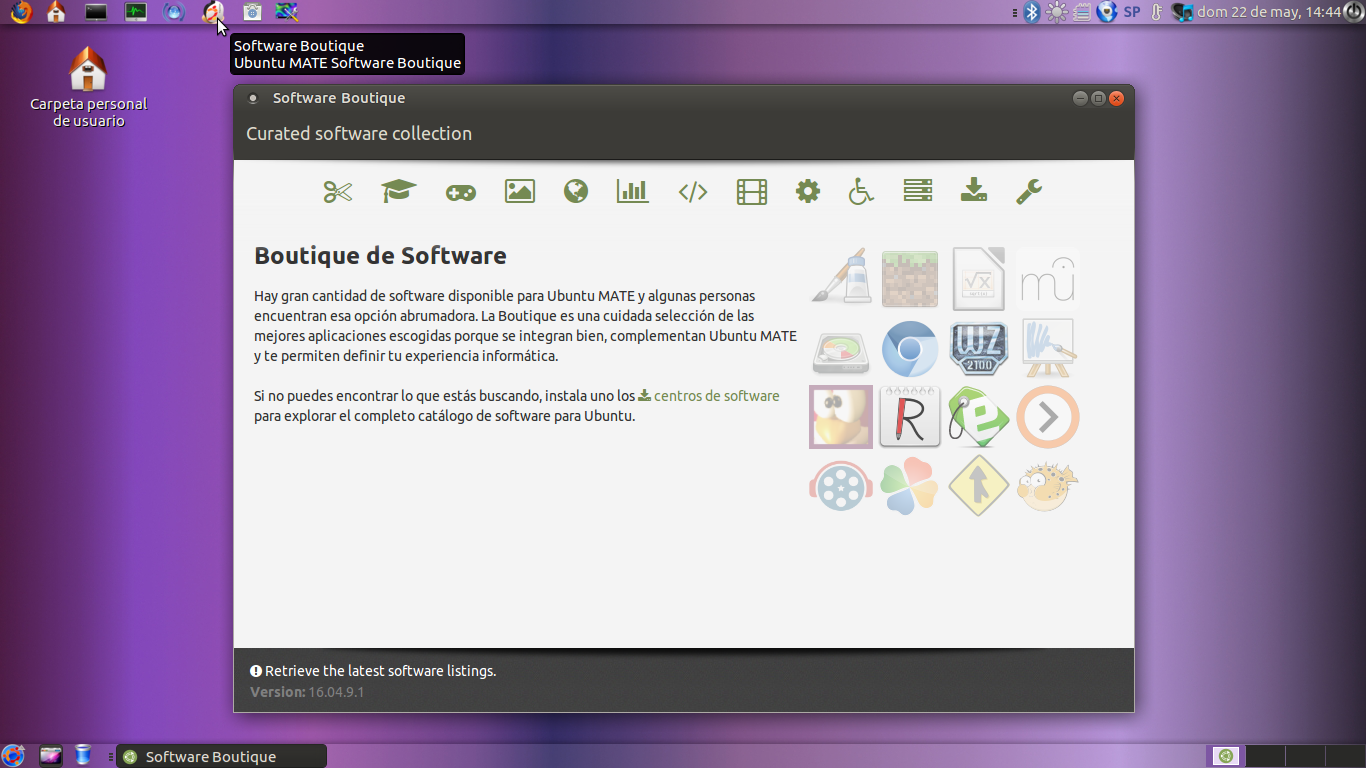
Task: Click the colorful tools launcher in top panel
Action: (287, 12)
